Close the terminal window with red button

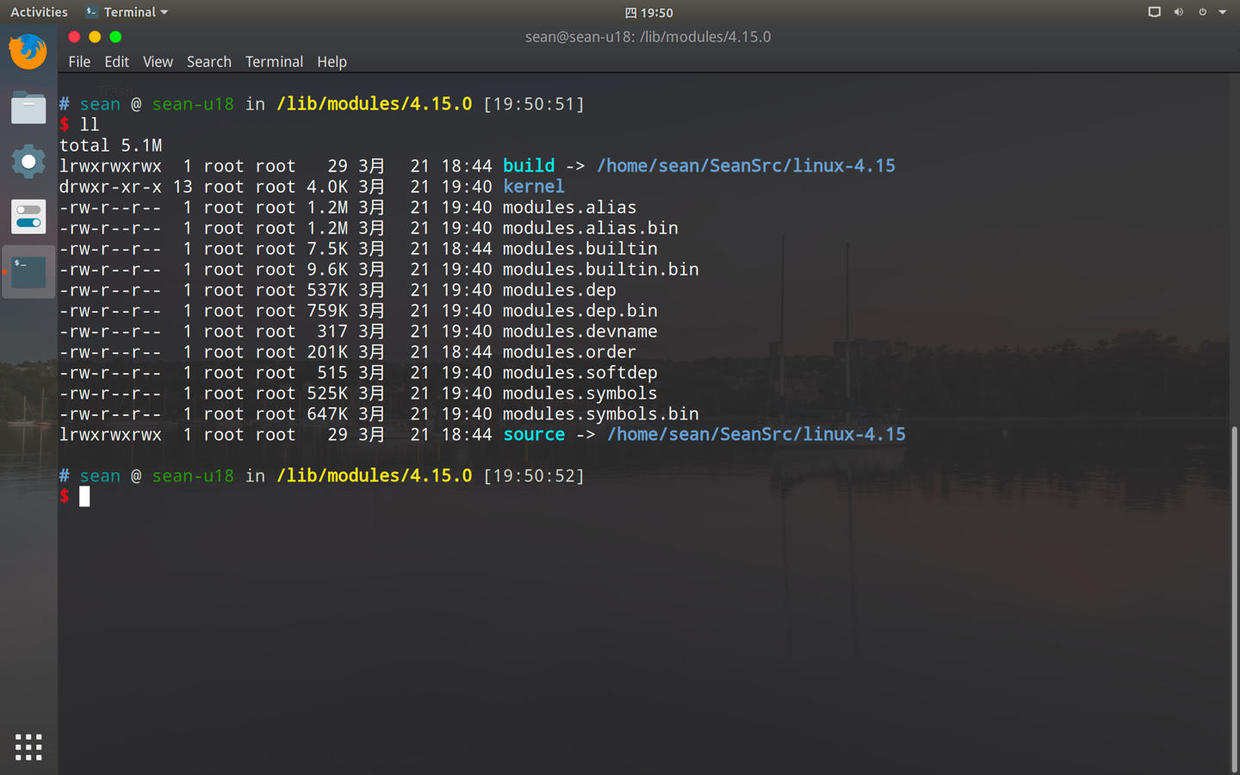click(74, 37)
